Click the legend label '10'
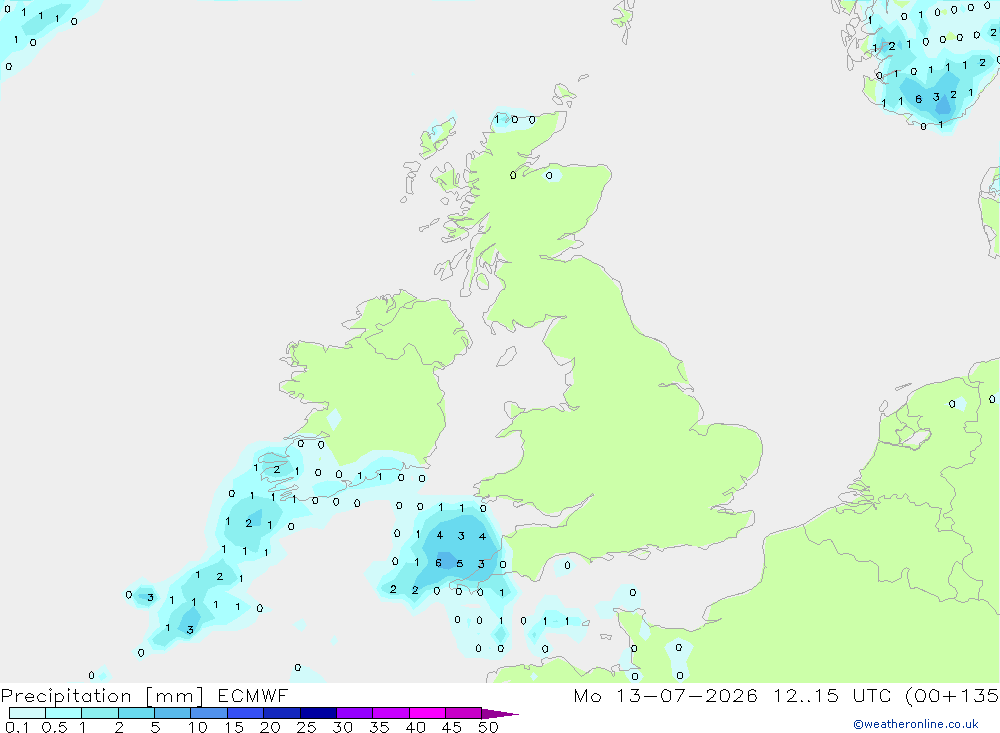 coord(198,727)
